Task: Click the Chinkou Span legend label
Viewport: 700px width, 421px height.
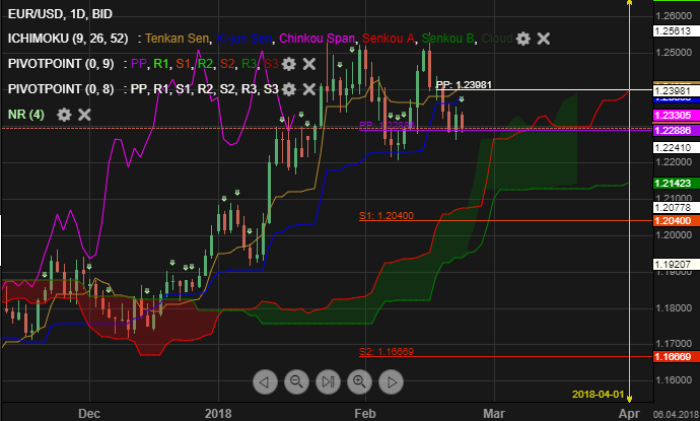Action: (x=317, y=38)
